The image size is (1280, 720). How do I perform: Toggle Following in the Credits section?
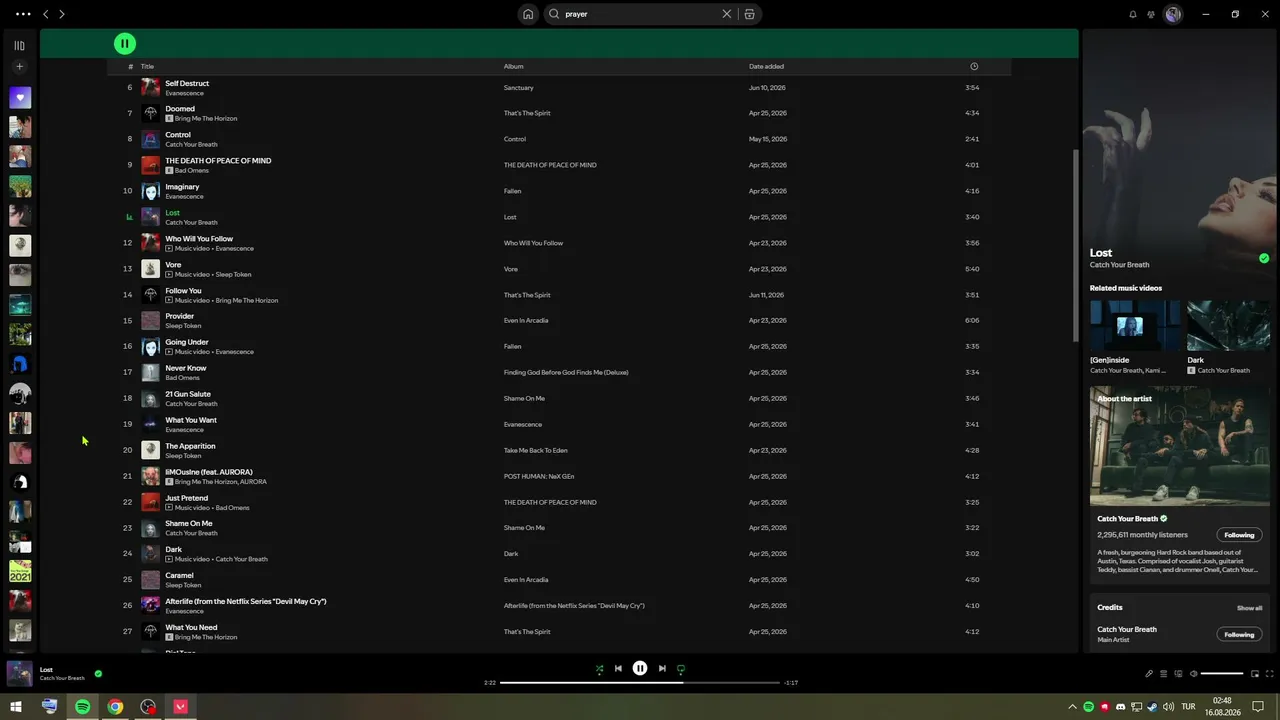tap(1239, 634)
